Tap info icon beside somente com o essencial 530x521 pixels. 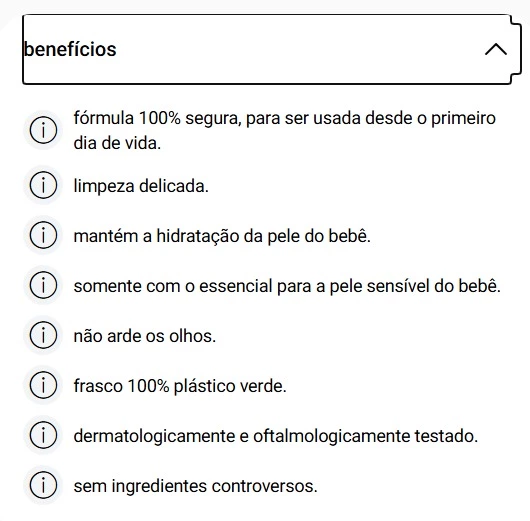(x=43, y=285)
